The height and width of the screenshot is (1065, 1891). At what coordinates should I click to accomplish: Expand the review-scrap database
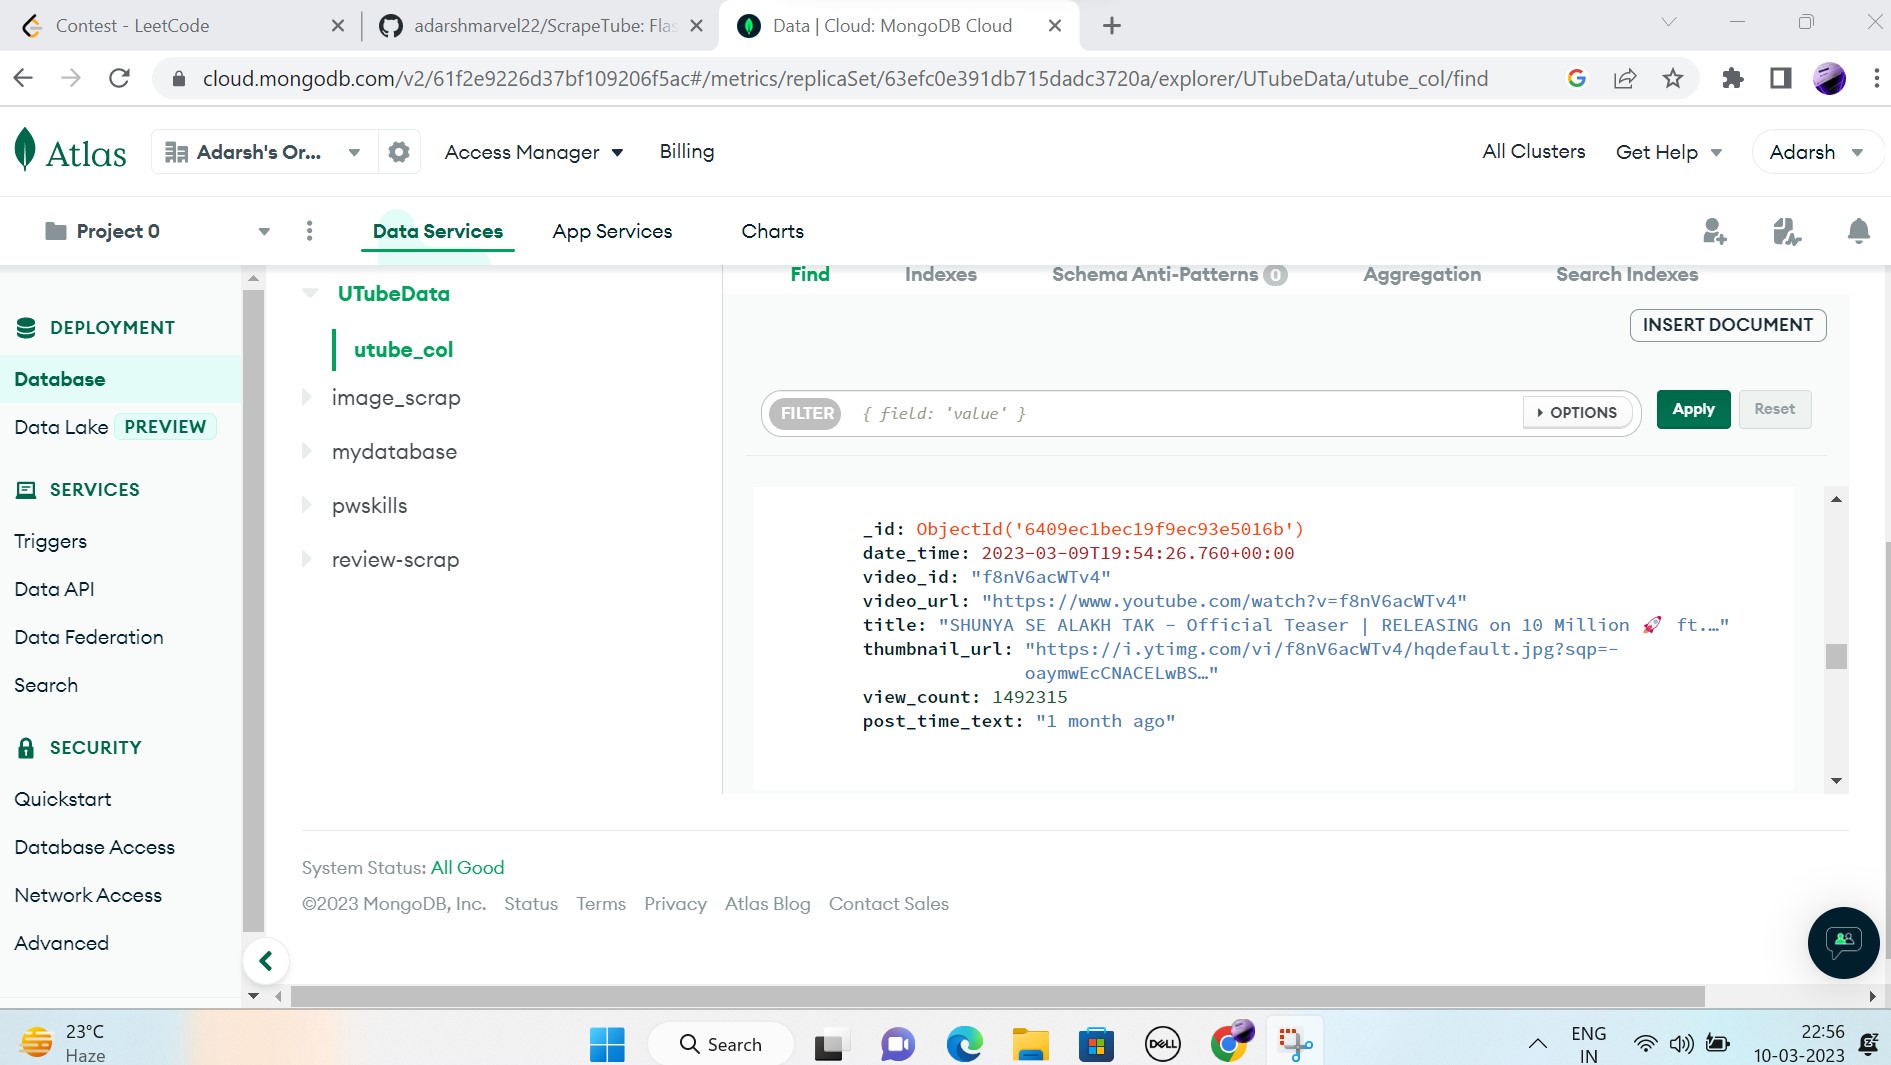tap(307, 559)
